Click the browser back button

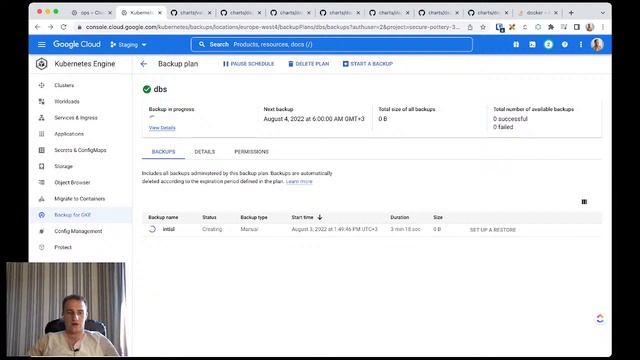(x=38, y=27)
